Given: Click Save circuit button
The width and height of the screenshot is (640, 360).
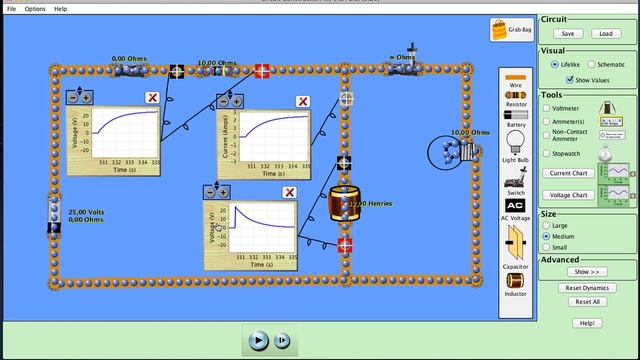Looking at the screenshot, I should 568,33.
